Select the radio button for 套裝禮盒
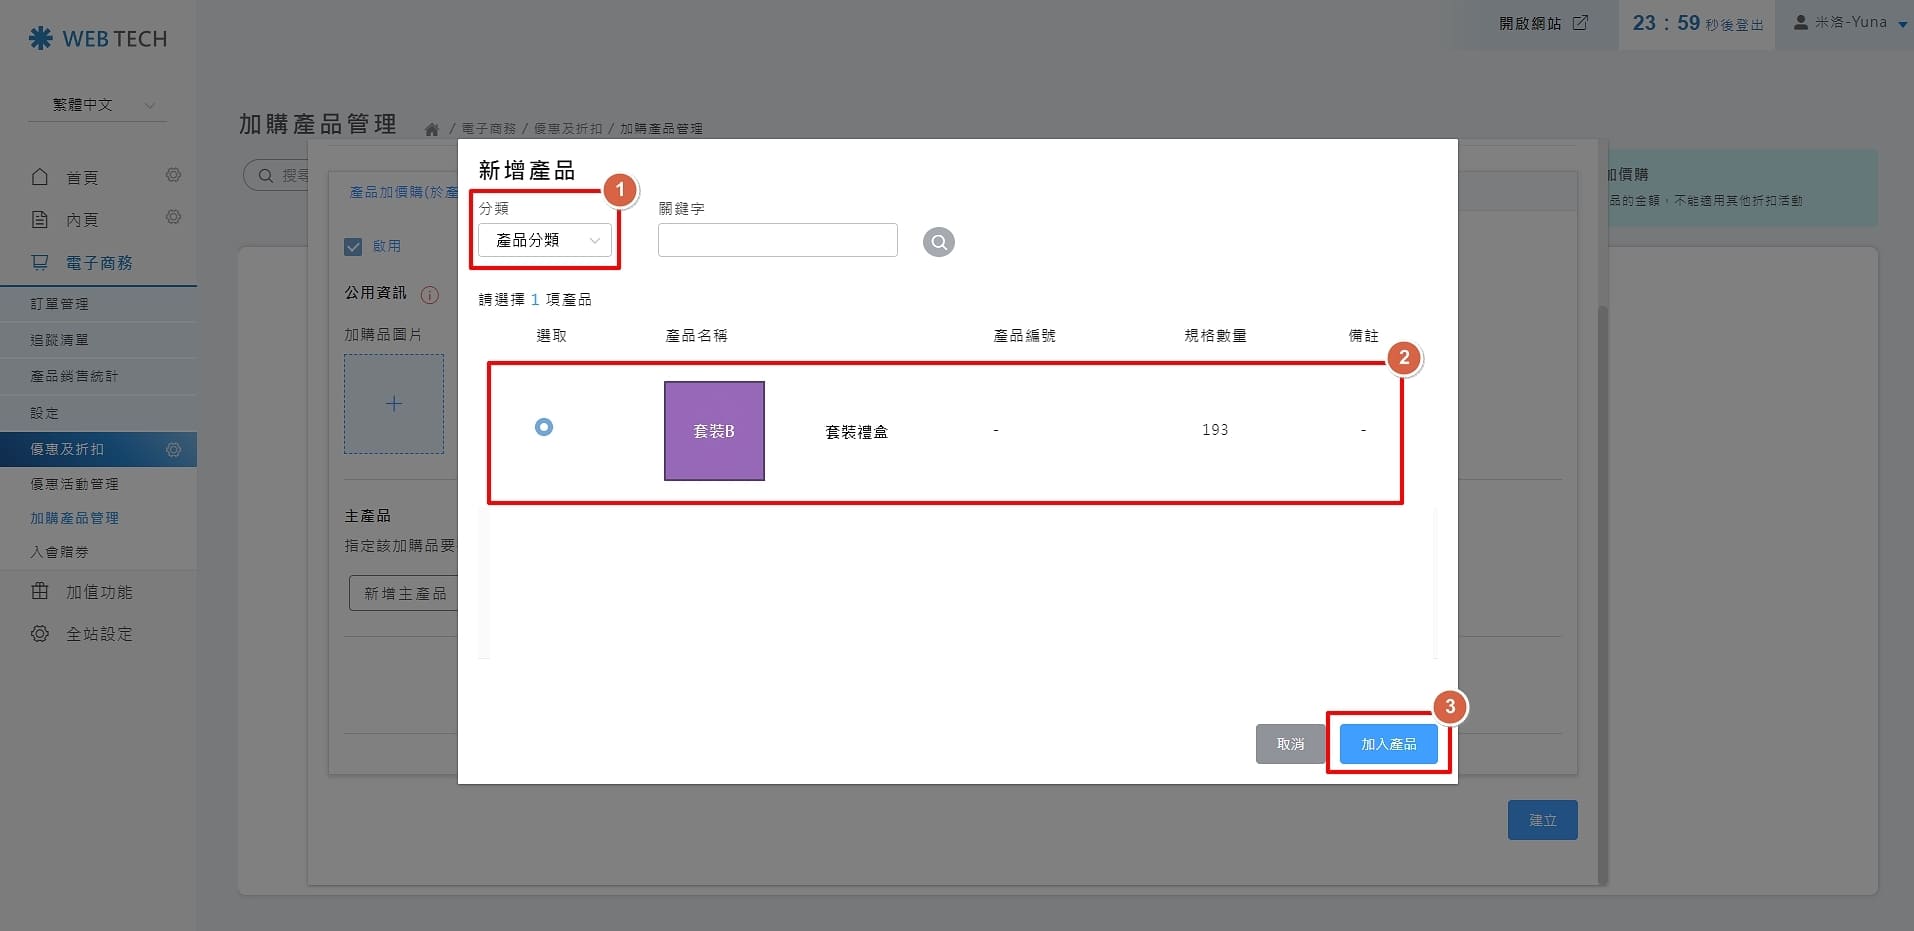The height and width of the screenshot is (931, 1914). (544, 428)
